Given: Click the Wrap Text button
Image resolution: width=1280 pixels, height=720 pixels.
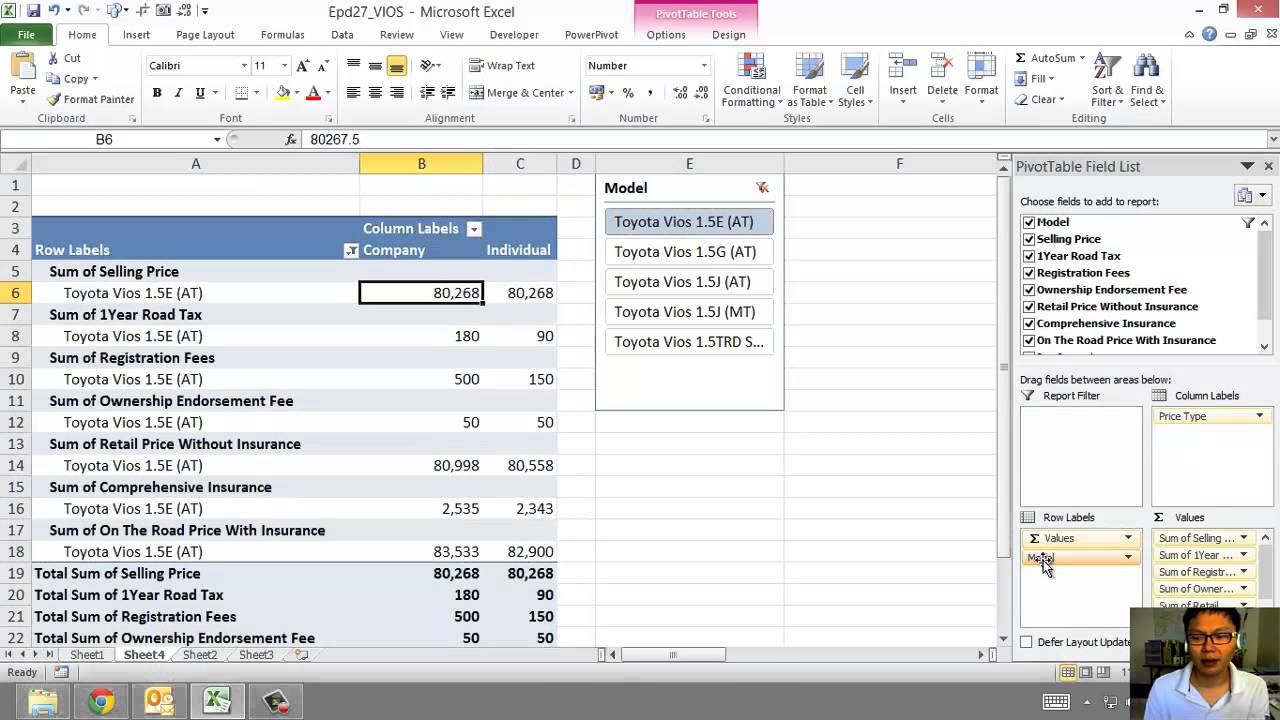Looking at the screenshot, I should (502, 66).
